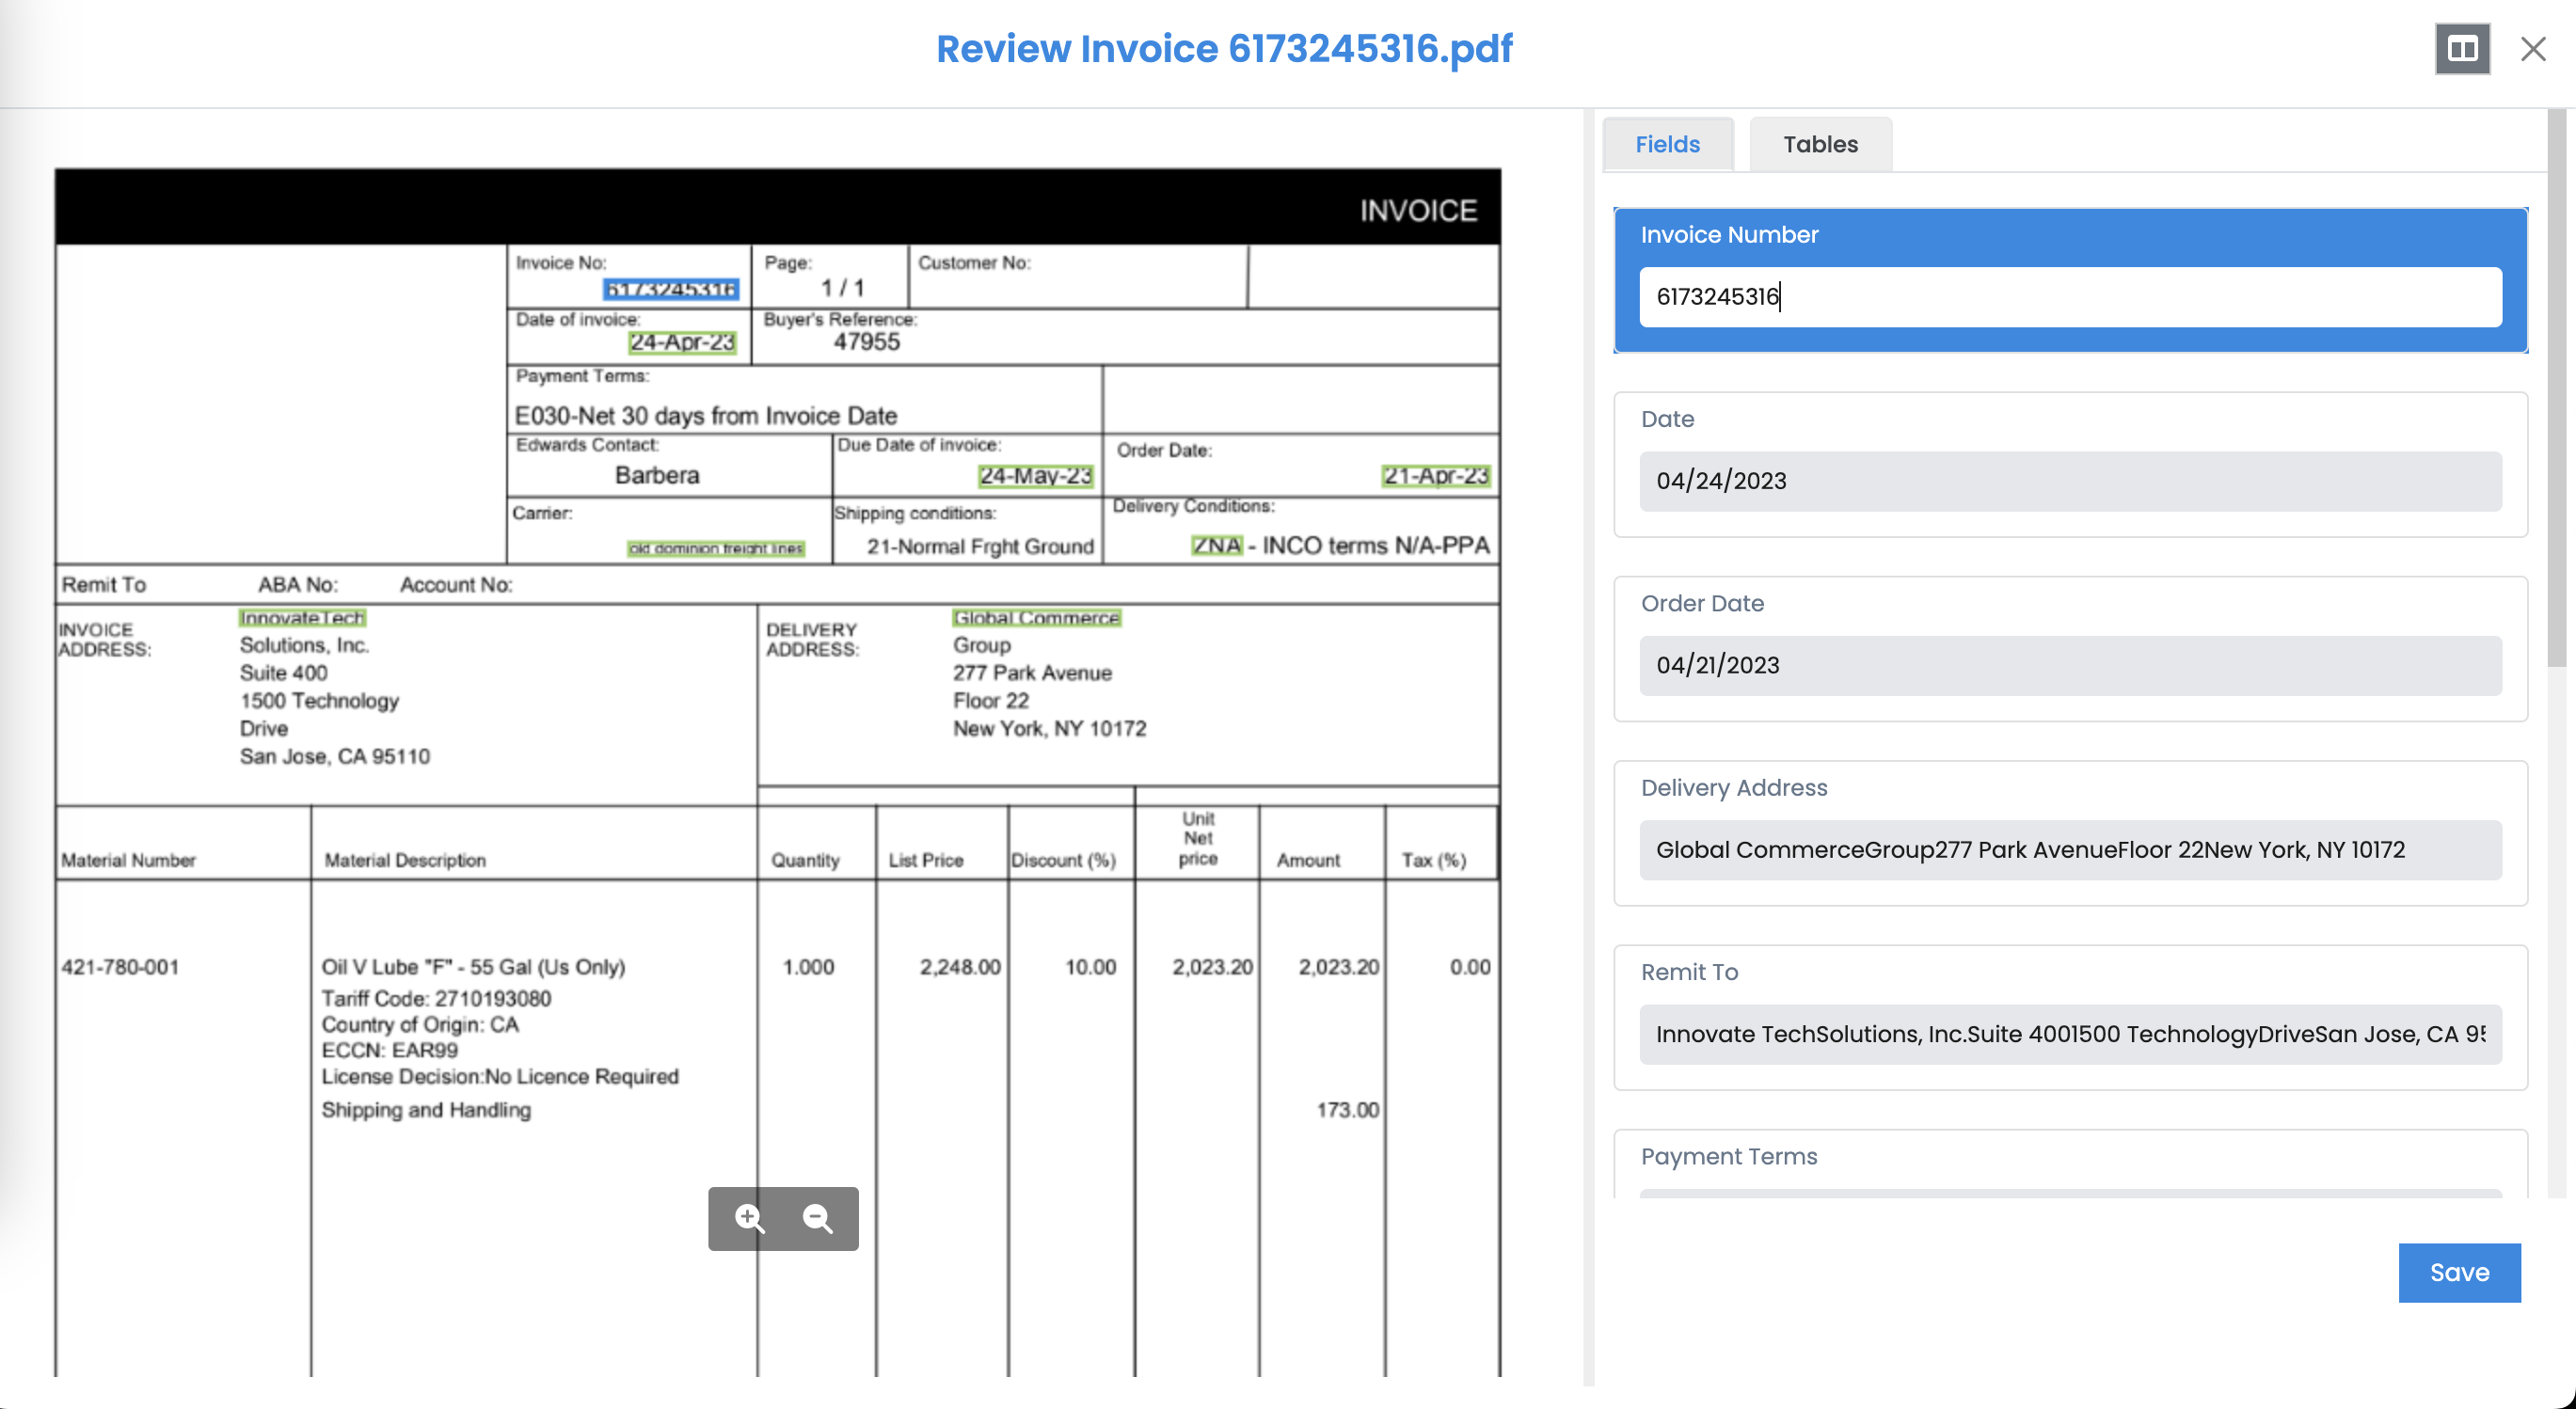
Task: Click highlighted 24-Apr-23 invoice date
Action: (681, 342)
